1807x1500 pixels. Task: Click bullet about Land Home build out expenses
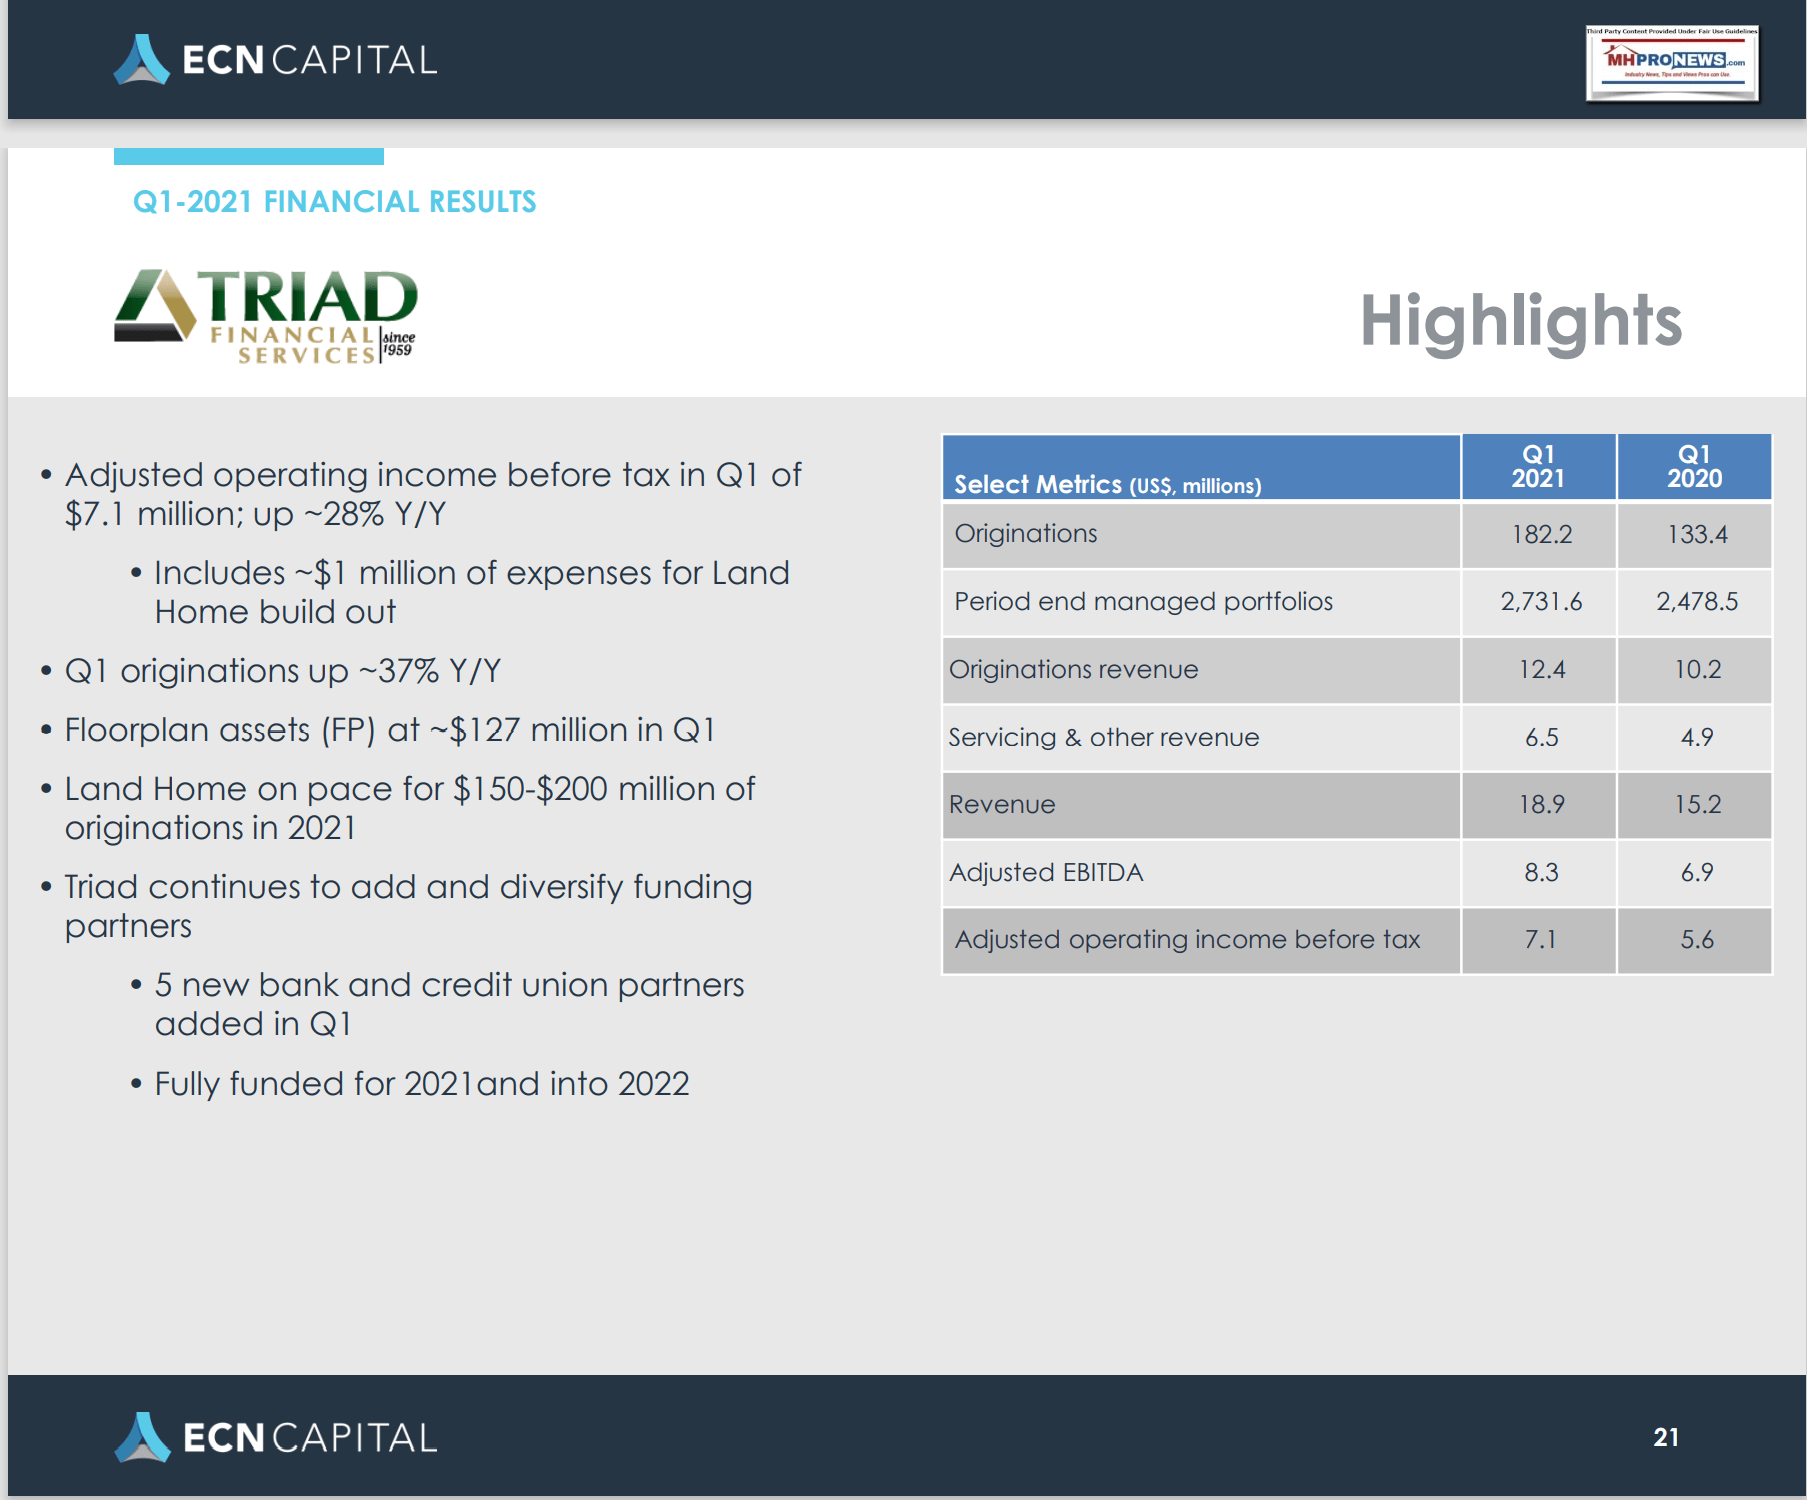tap(472, 592)
